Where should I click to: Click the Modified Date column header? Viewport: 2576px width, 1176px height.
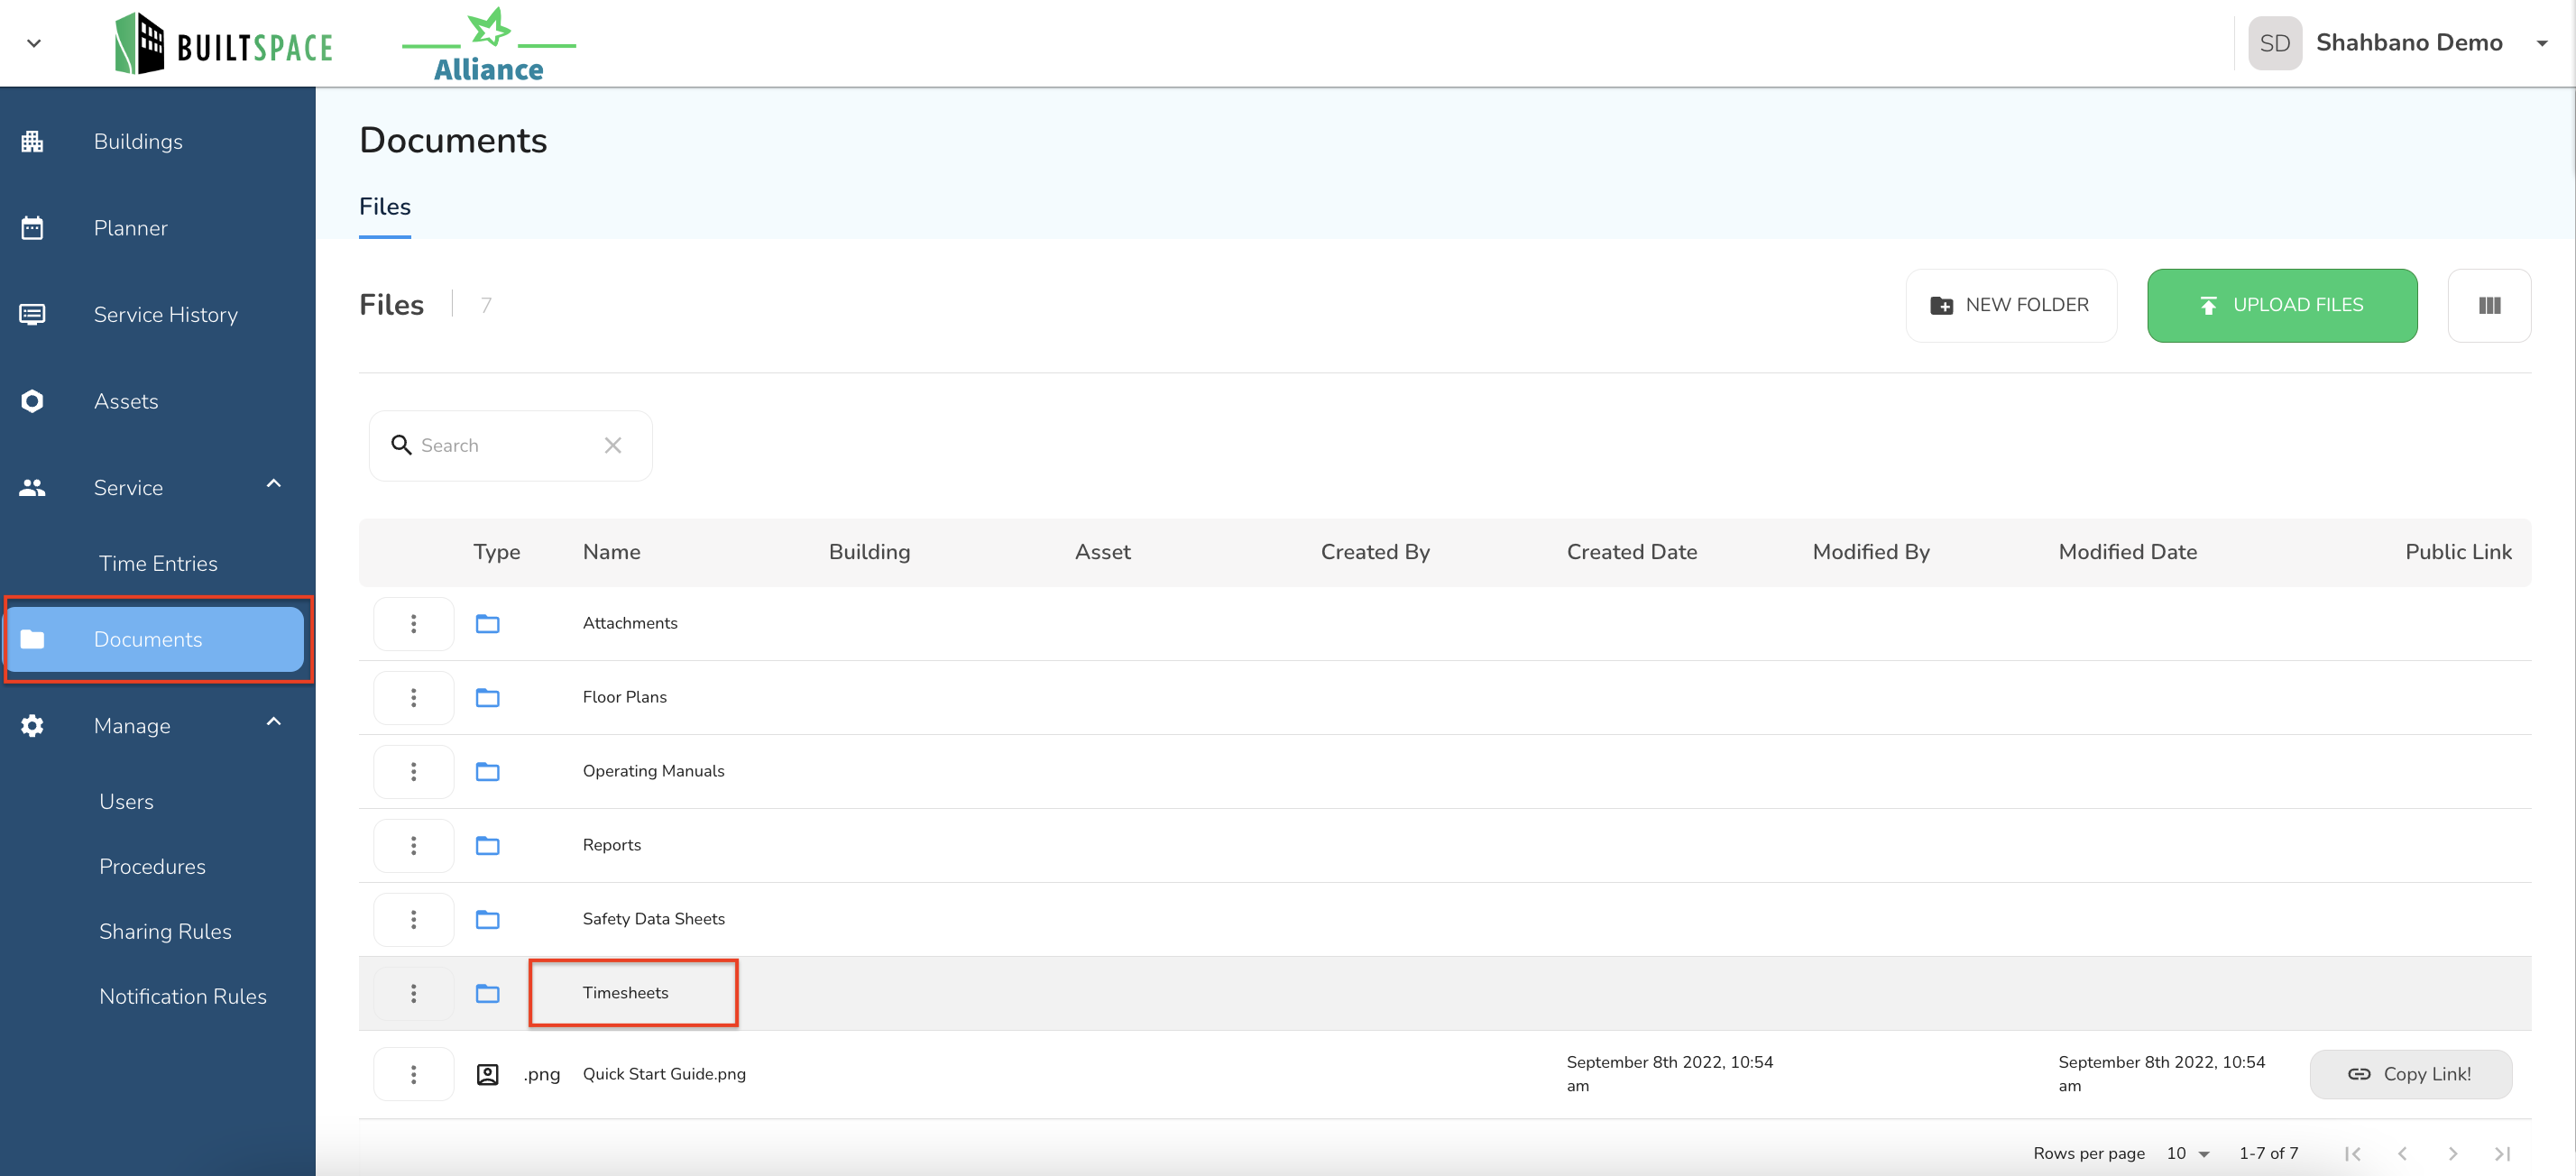[x=2128, y=552]
